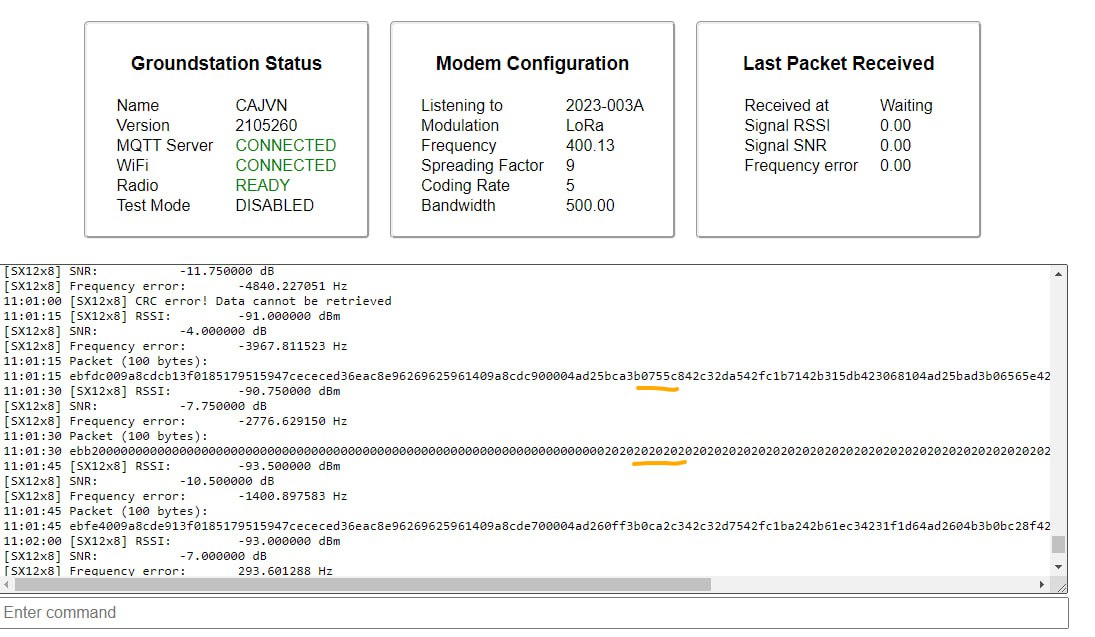The width and height of the screenshot is (1095, 637).
Task: Click the vertical scrollbar thumb in log
Action: (1058, 544)
